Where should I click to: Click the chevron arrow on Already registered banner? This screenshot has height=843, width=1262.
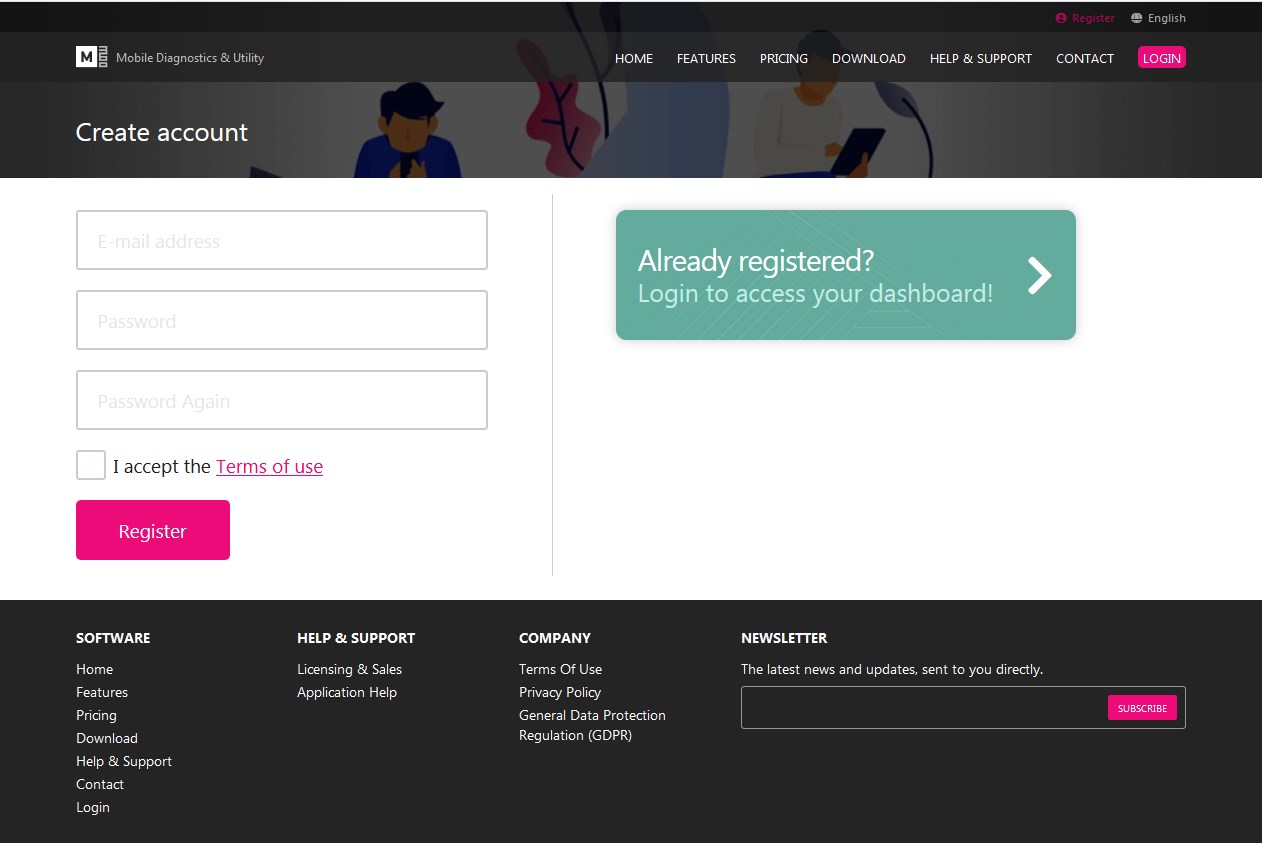1039,275
